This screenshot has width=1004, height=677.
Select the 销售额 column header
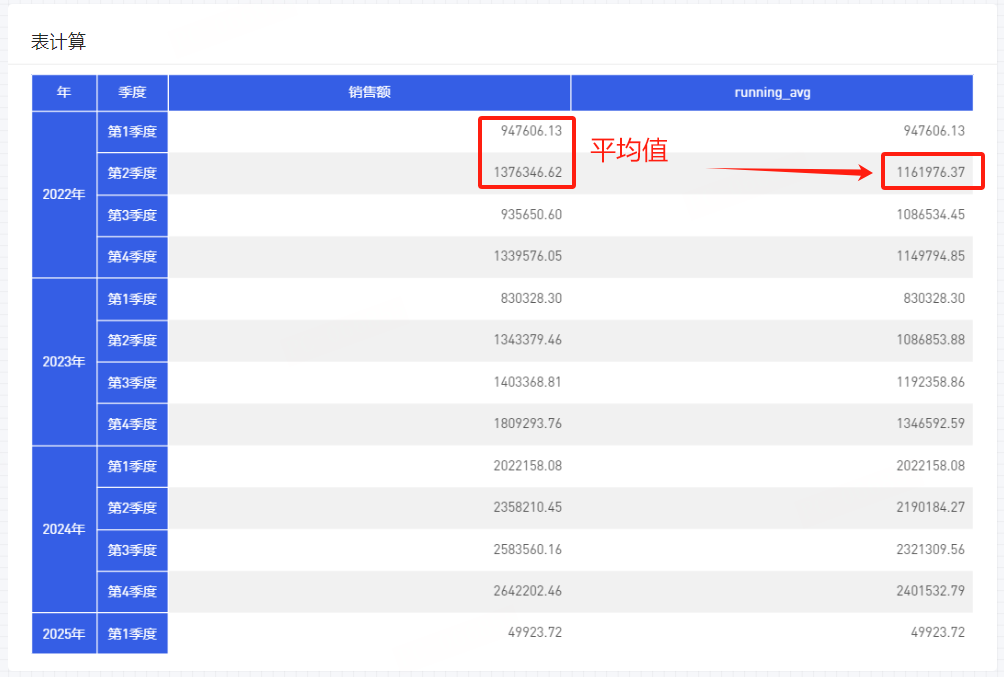pyautogui.click(x=369, y=92)
